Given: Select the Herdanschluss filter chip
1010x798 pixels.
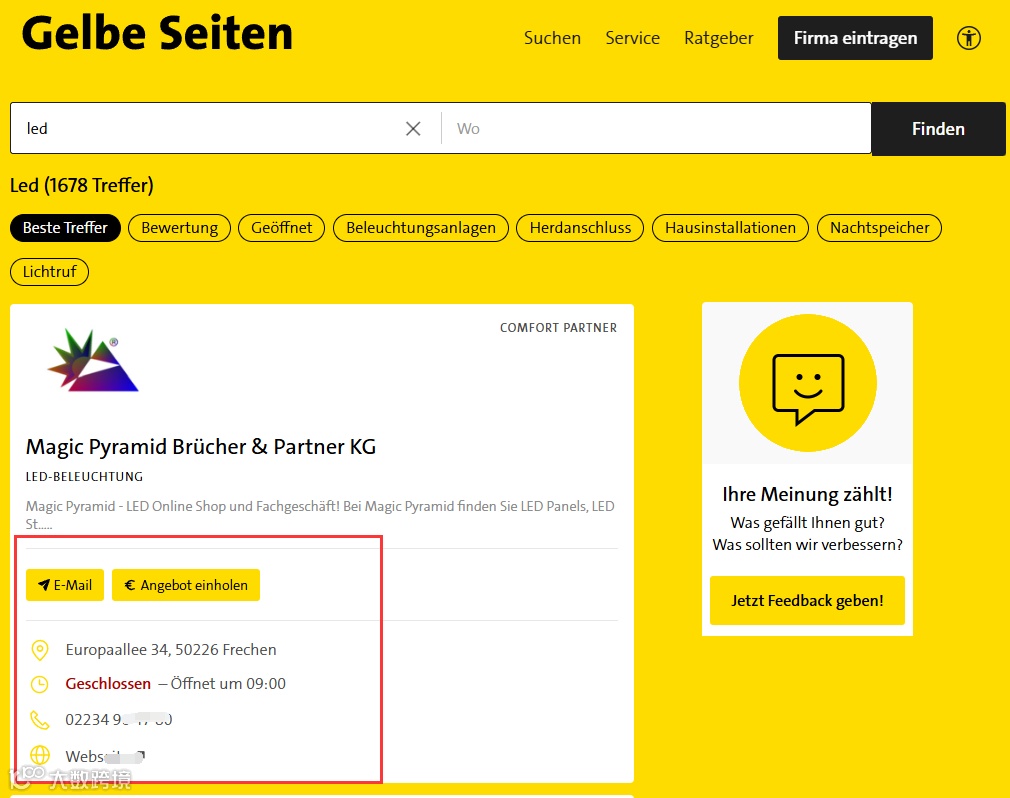Looking at the screenshot, I should (580, 228).
